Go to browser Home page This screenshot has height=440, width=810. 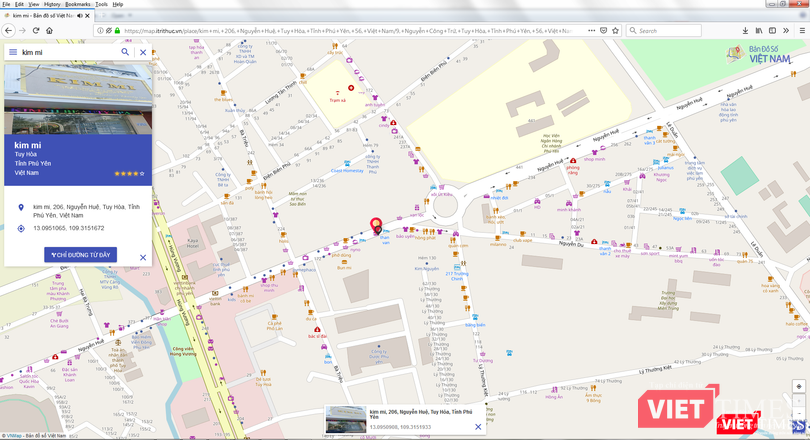pyautogui.click(x=49, y=31)
